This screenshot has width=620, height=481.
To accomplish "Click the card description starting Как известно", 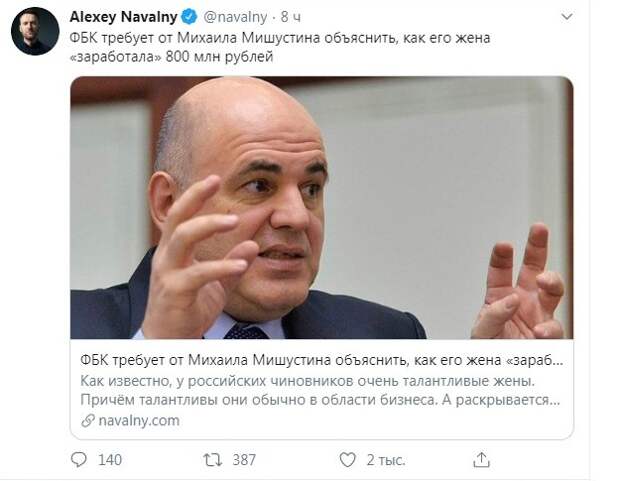I will click(320, 390).
